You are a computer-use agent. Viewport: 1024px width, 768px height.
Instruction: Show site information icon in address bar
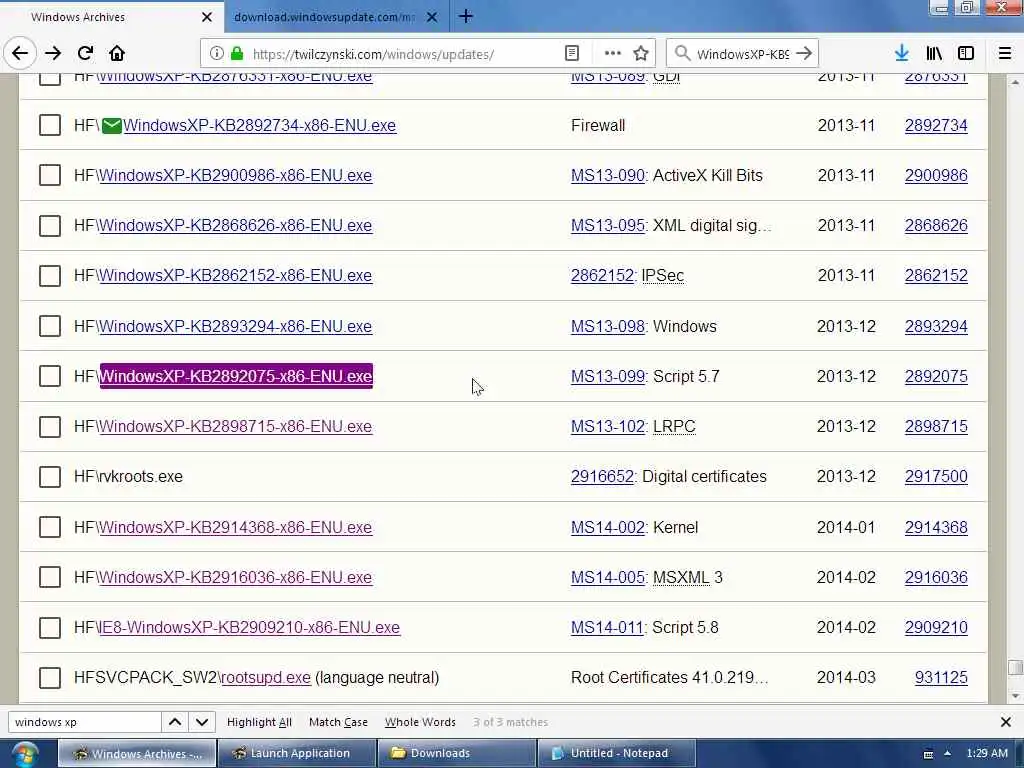(x=216, y=54)
